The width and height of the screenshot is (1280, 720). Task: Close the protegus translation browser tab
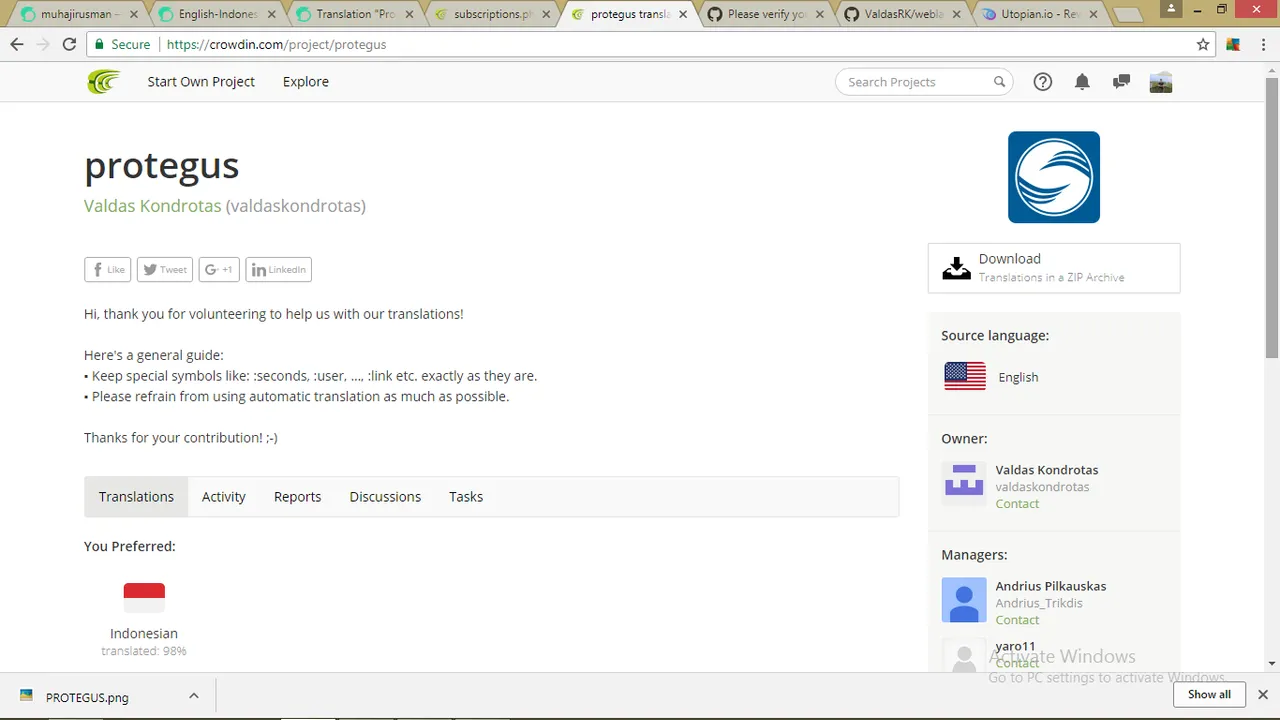(683, 15)
